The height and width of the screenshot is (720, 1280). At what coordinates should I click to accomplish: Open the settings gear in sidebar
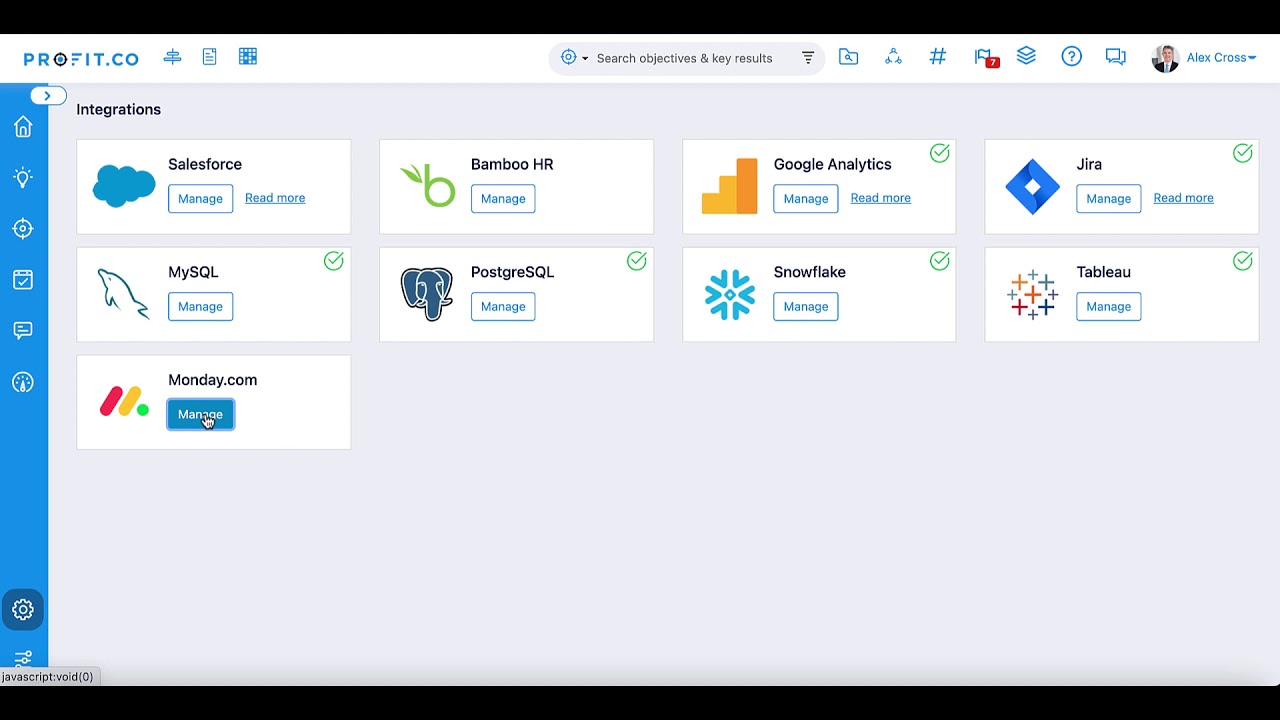(23, 610)
